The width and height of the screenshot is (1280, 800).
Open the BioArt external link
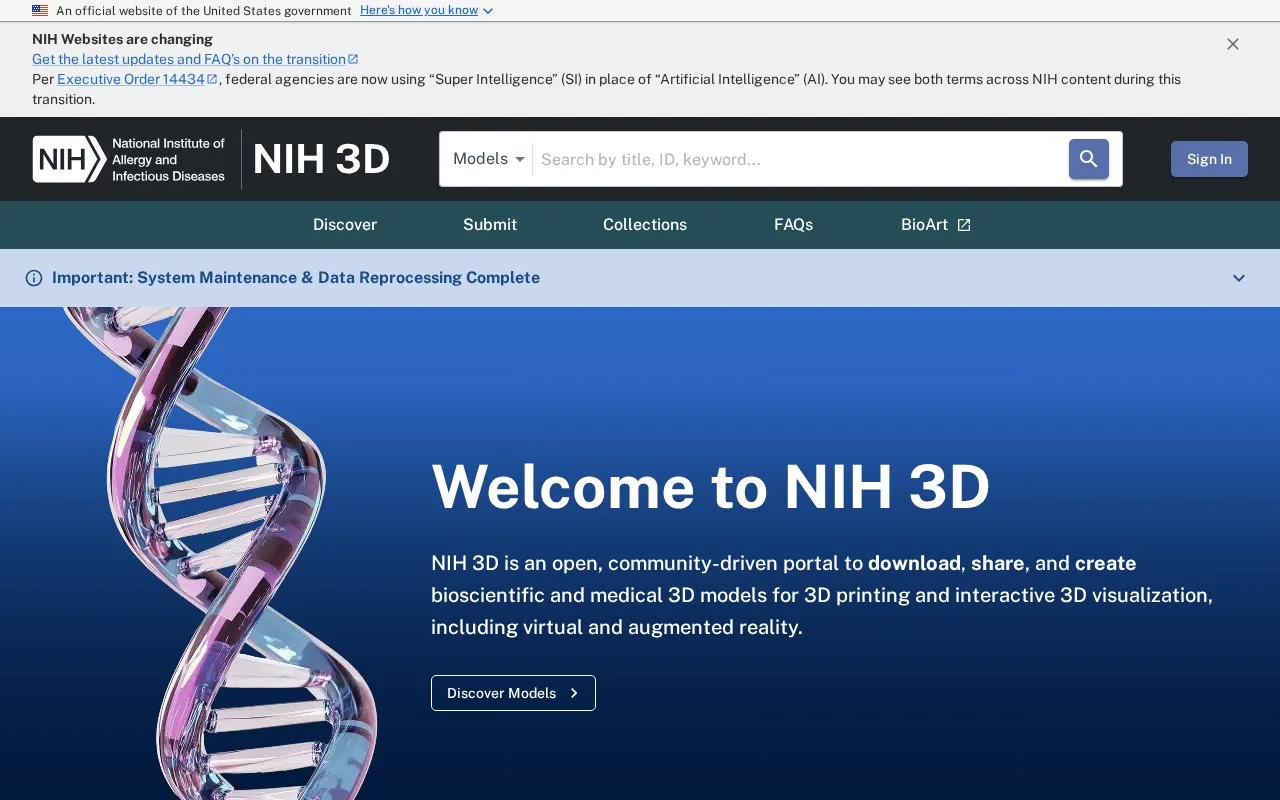tap(936, 225)
